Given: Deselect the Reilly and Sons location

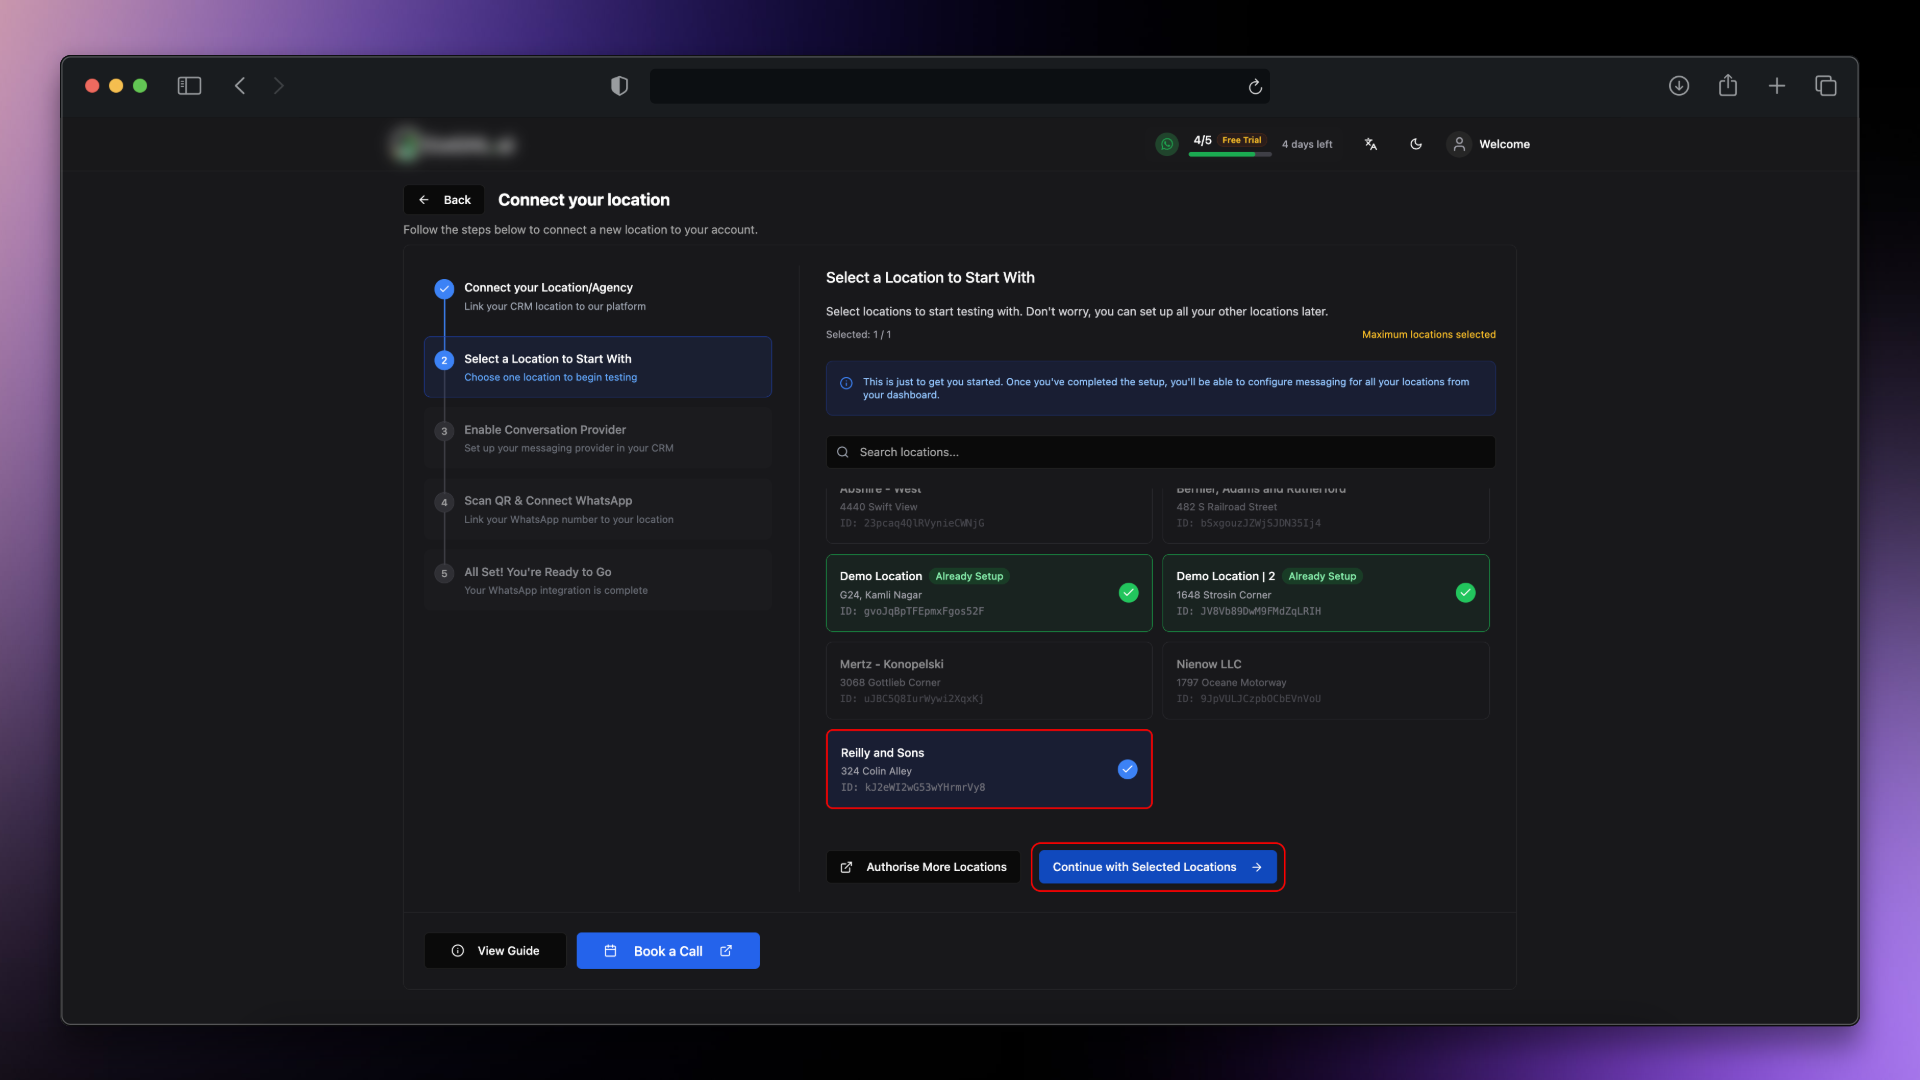Looking at the screenshot, I should (x=1127, y=769).
